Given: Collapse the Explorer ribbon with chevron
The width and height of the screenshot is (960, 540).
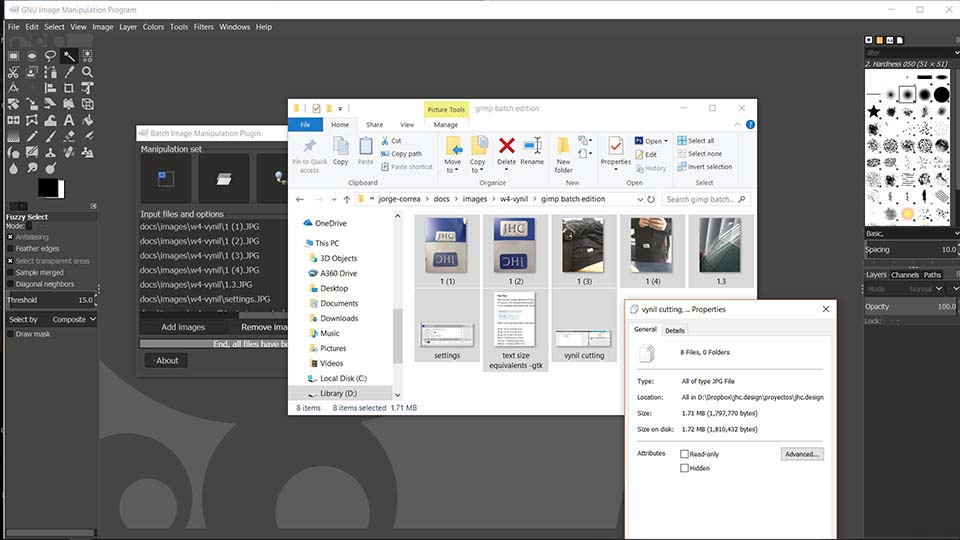Looking at the screenshot, I should pos(737,124).
